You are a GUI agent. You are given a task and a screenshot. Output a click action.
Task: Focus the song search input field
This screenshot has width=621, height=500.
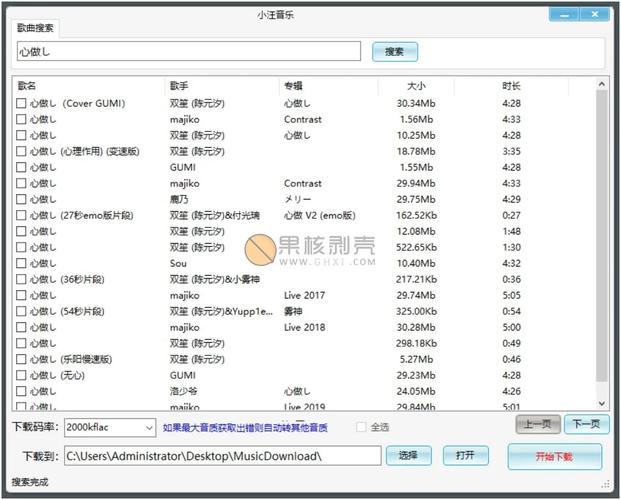click(x=189, y=52)
